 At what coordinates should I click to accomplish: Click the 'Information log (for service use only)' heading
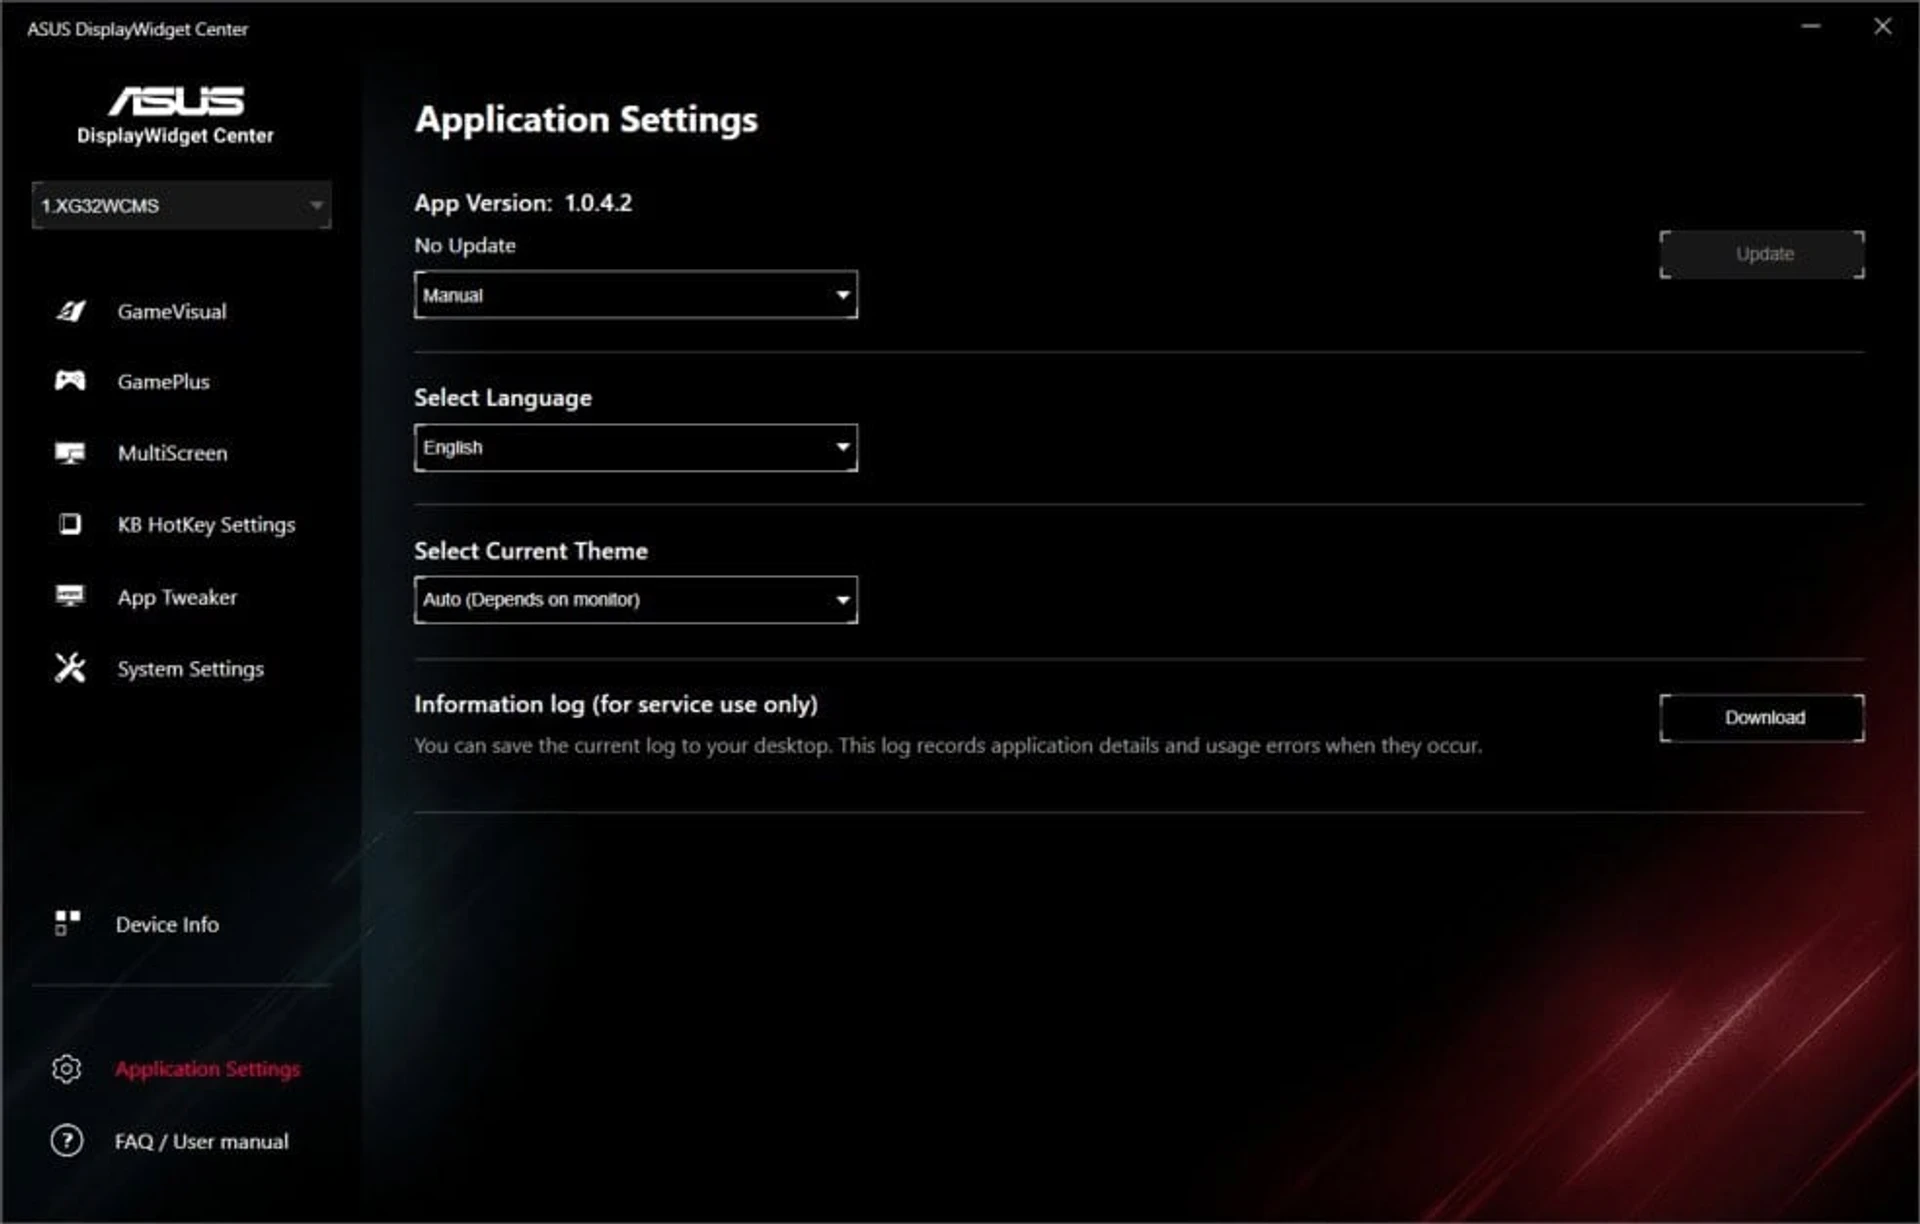click(x=616, y=704)
